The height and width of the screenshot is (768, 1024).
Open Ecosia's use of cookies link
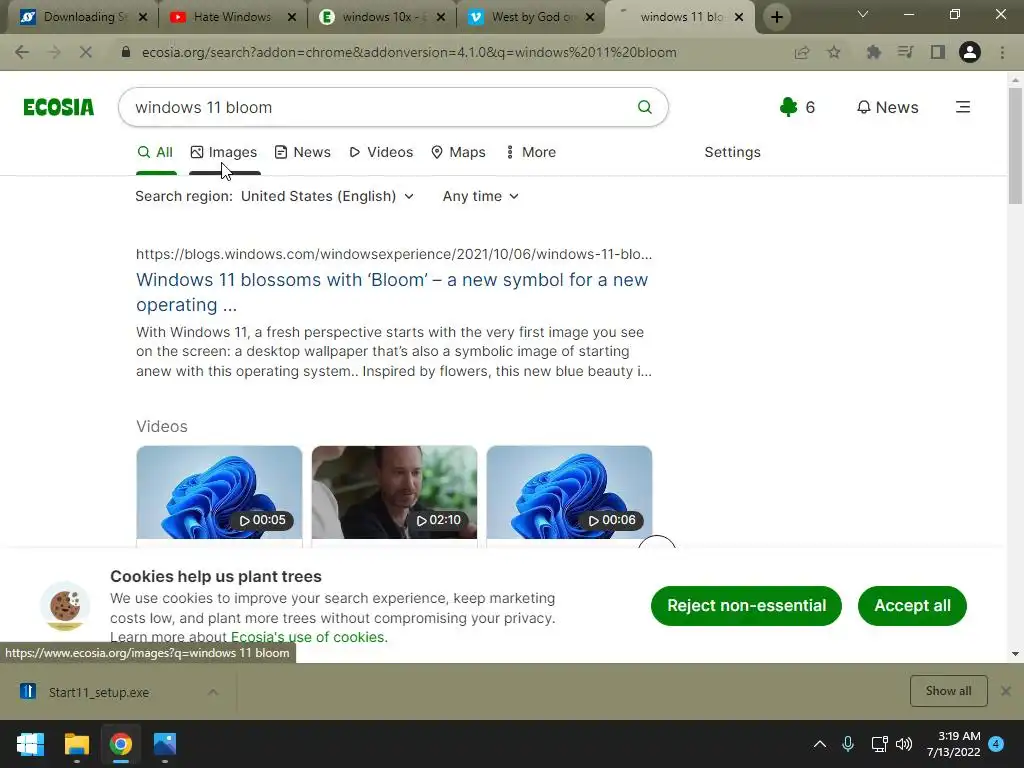309,637
